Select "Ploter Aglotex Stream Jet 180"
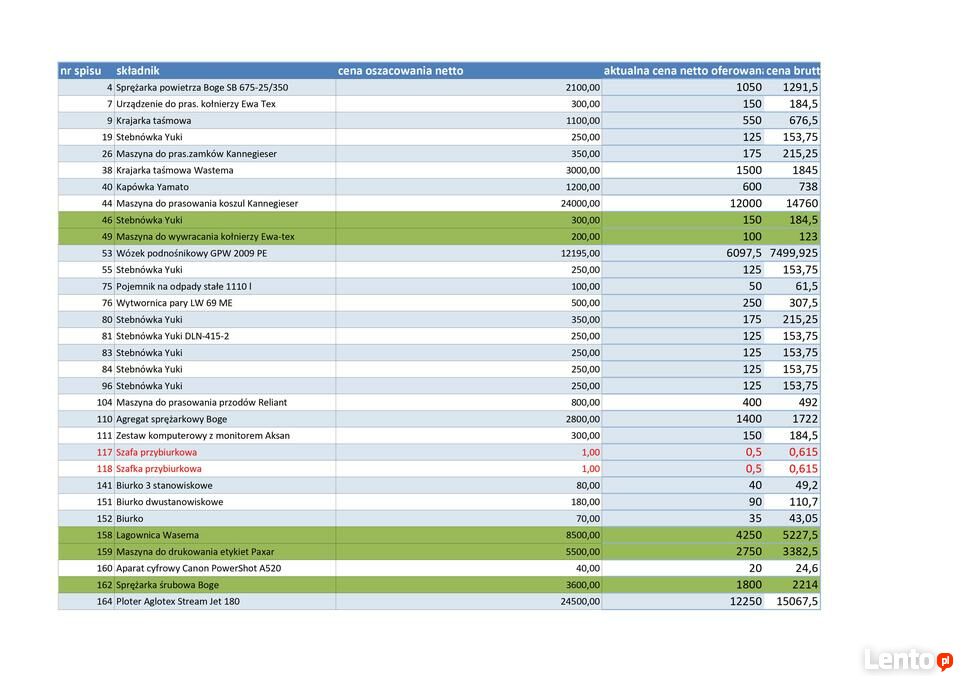Image resolution: width=962 pixels, height=680 pixels. (x=178, y=601)
